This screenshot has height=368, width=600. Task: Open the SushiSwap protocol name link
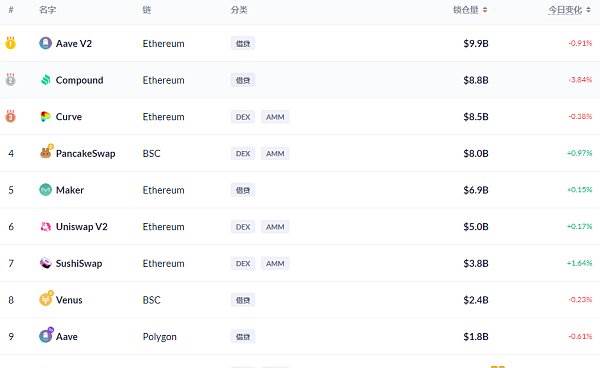click(79, 263)
